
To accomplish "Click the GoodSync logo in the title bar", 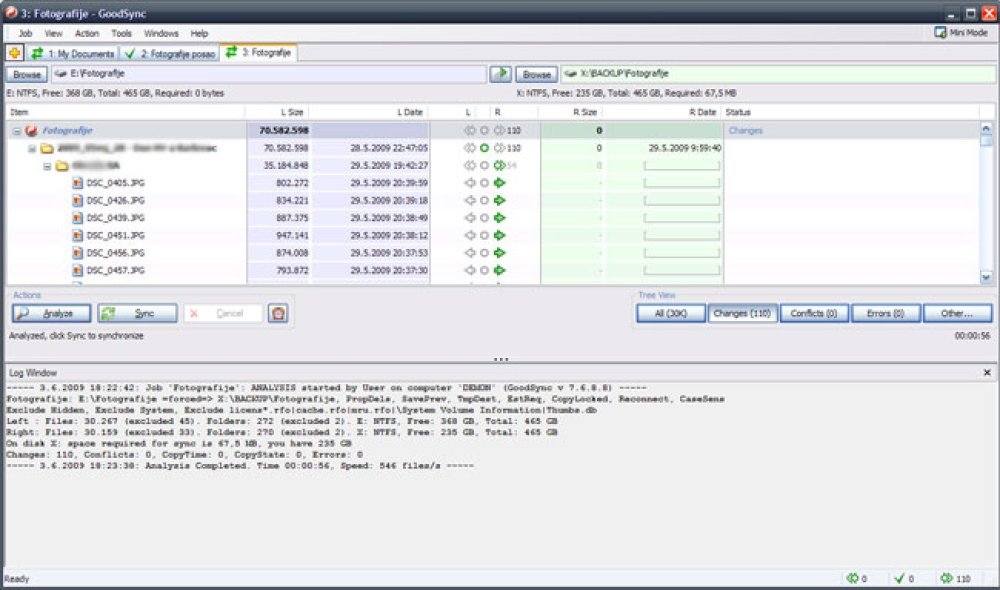I will point(11,12).
